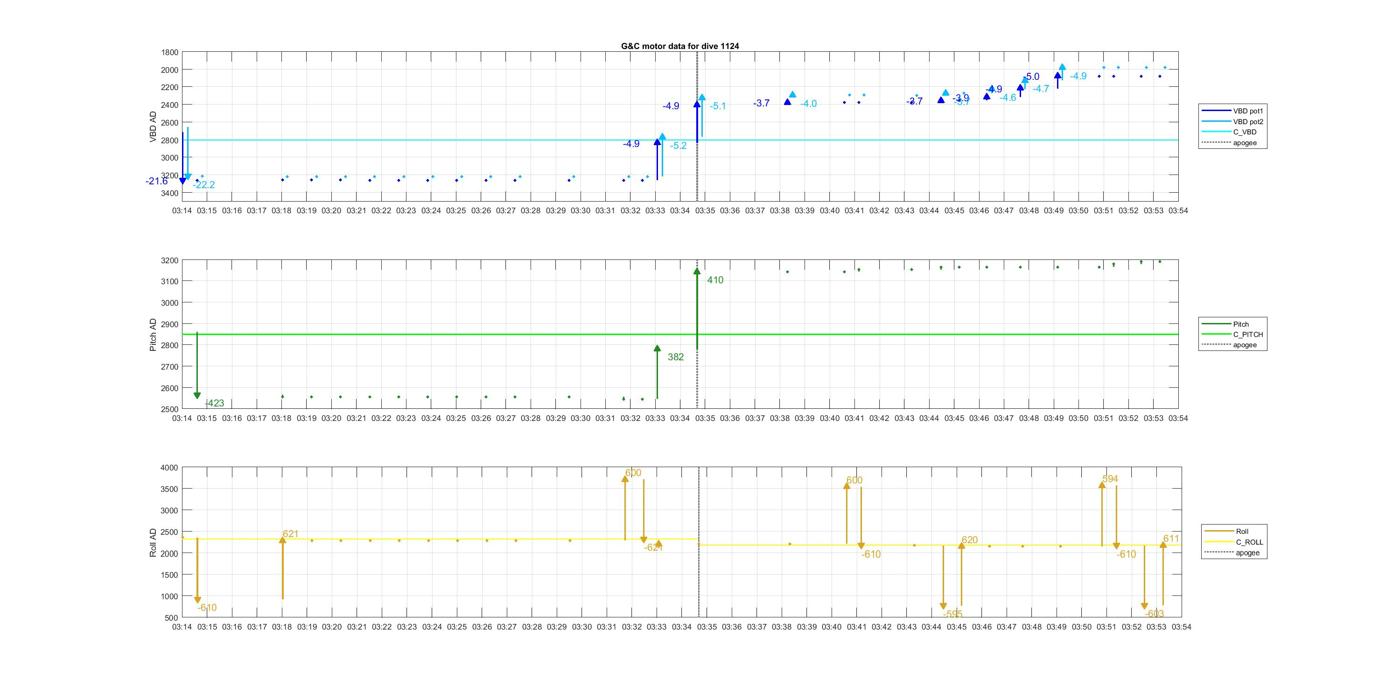The width and height of the screenshot is (1400, 693).
Task: Click the '3100' tick on the Pitch axis
Action: (170, 282)
